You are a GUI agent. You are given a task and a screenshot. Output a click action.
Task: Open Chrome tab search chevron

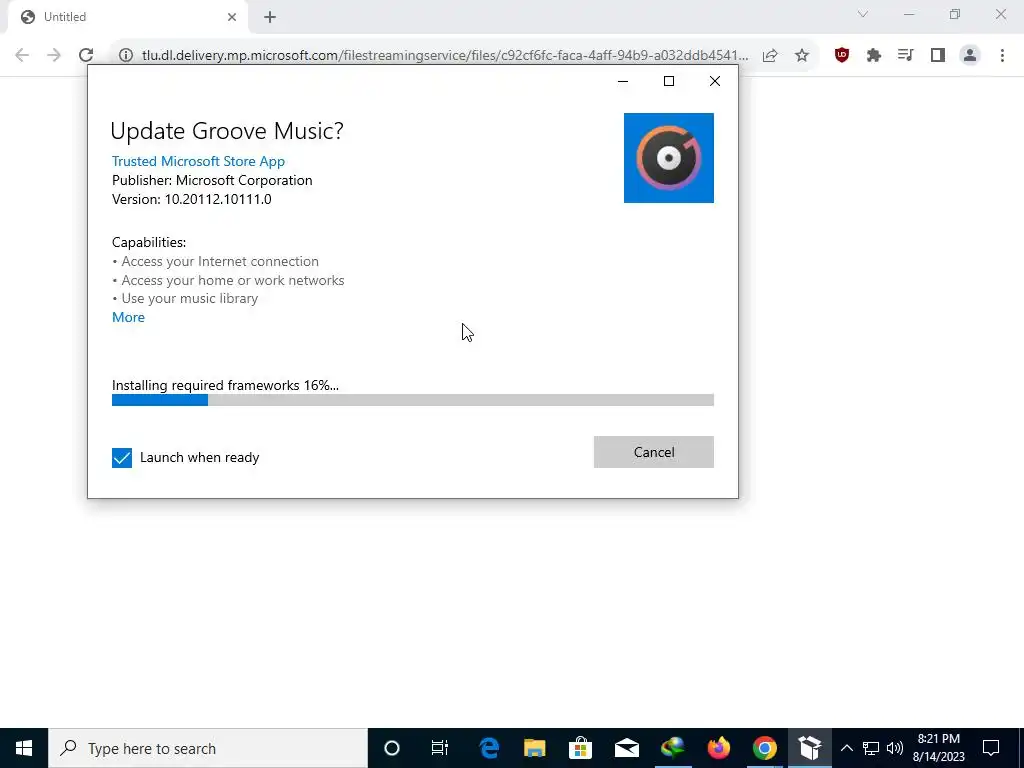[863, 14]
